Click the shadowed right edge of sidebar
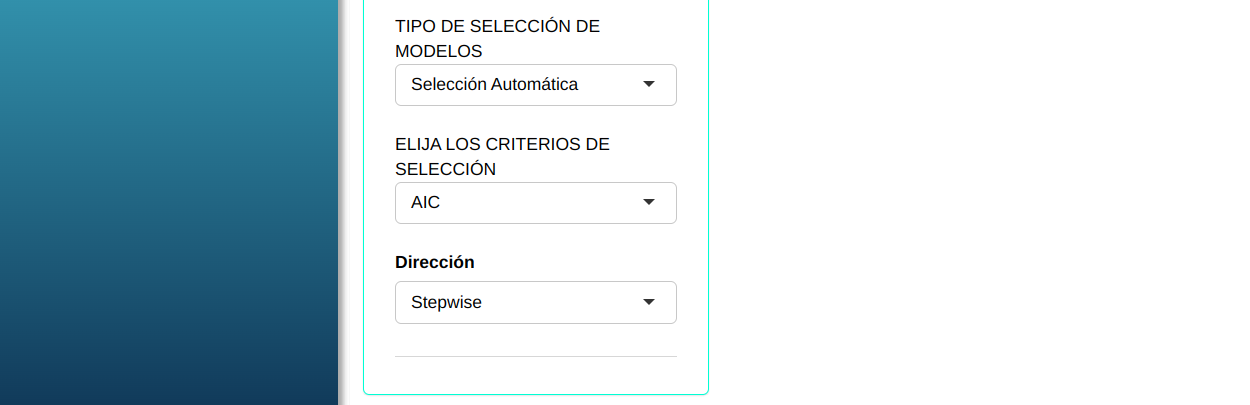Viewport: 1250px width, 405px height. [x=340, y=200]
